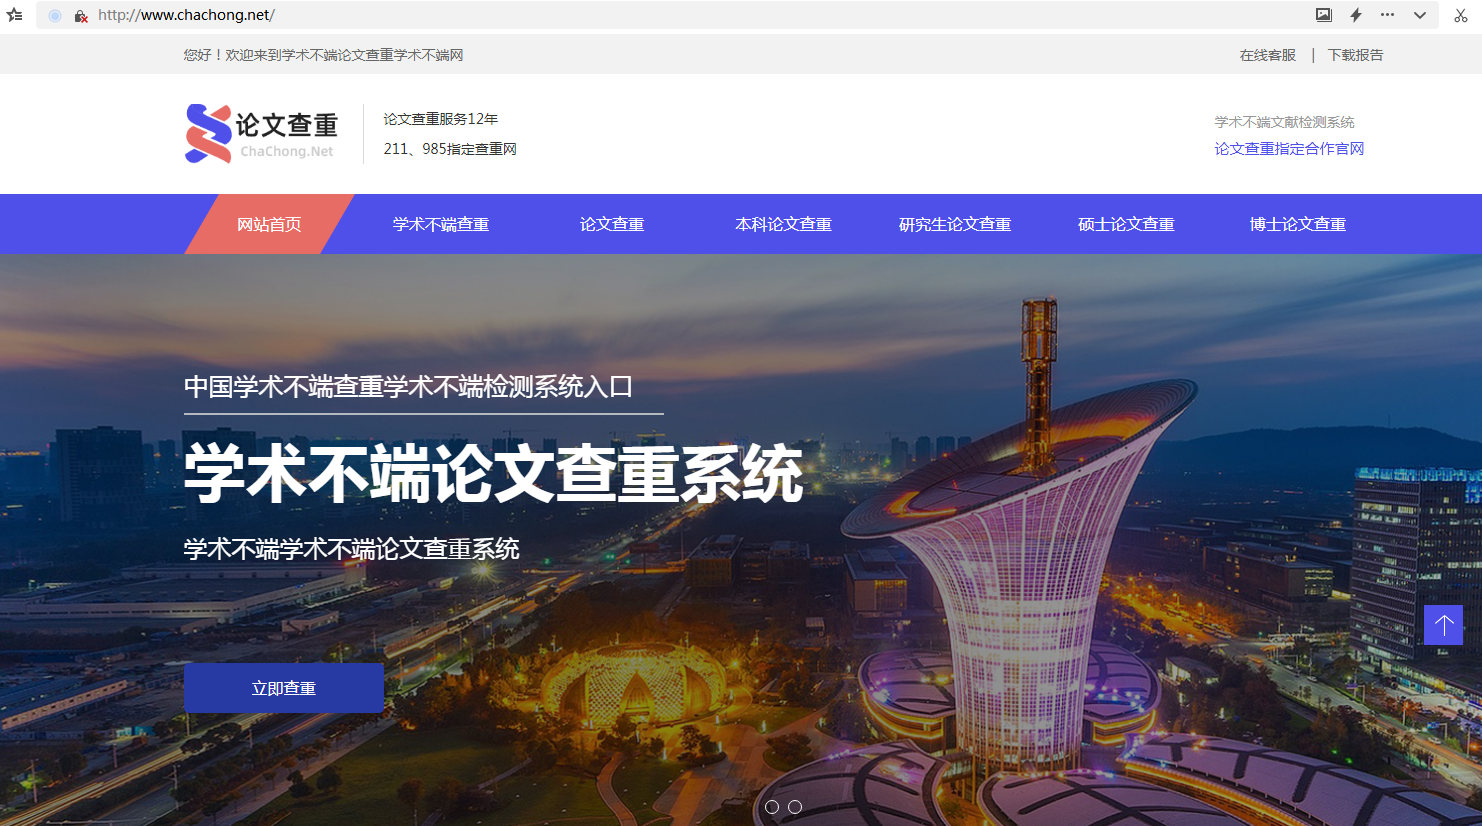
Task: Click the 学术不端文献检测系统 text
Action: pyautogui.click(x=1285, y=122)
